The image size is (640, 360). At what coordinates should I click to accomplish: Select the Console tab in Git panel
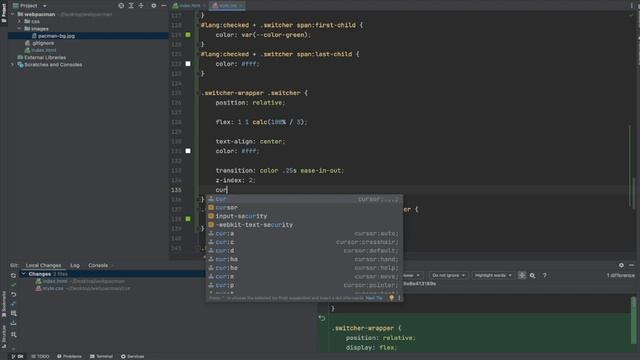click(x=98, y=265)
